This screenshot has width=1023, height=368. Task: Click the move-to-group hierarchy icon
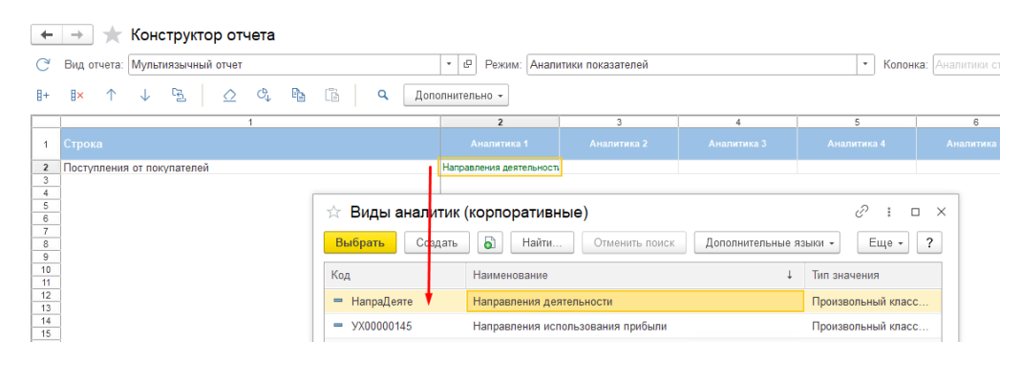179,95
